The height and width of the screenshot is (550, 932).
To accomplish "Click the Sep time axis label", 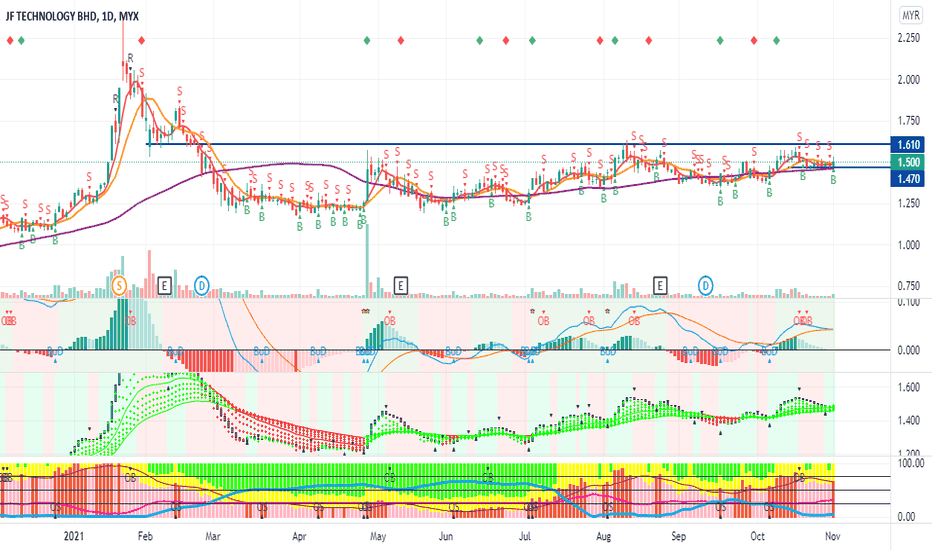I will click(678, 536).
